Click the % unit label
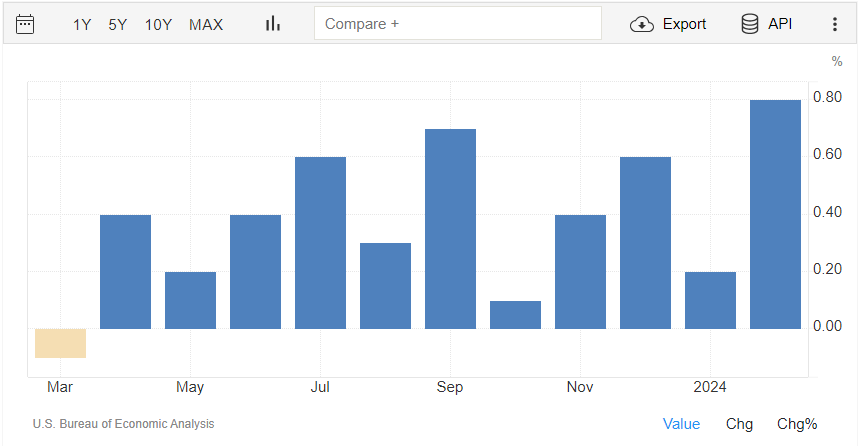Viewport: 858px width, 446px height. click(x=837, y=61)
